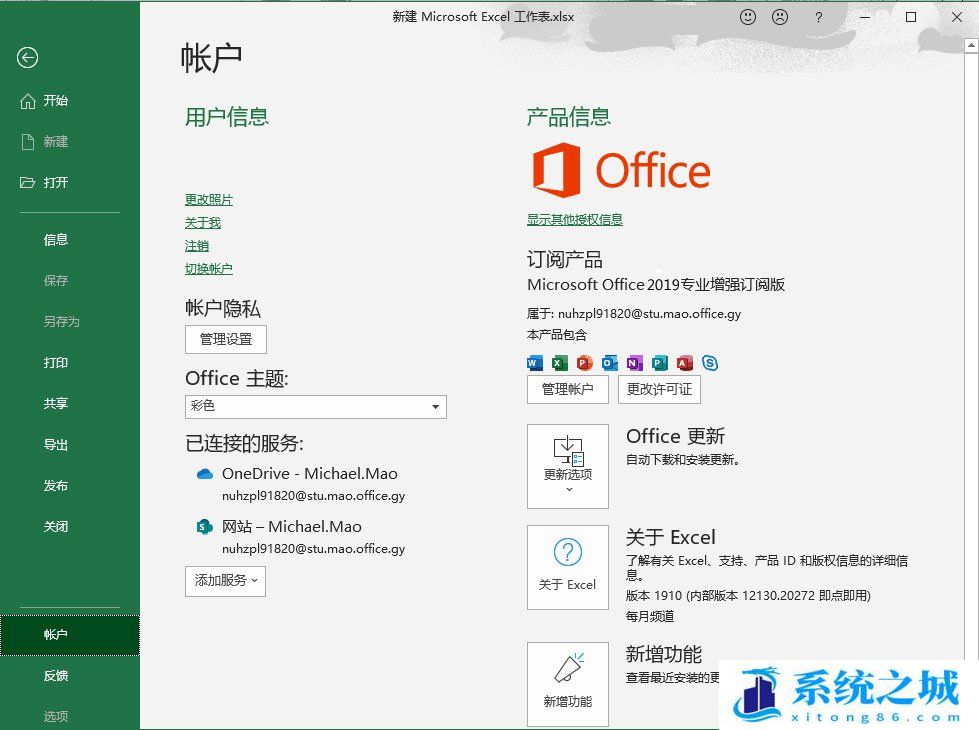Click the 更改照片 link
This screenshot has width=979, height=730.
pyautogui.click(x=209, y=200)
